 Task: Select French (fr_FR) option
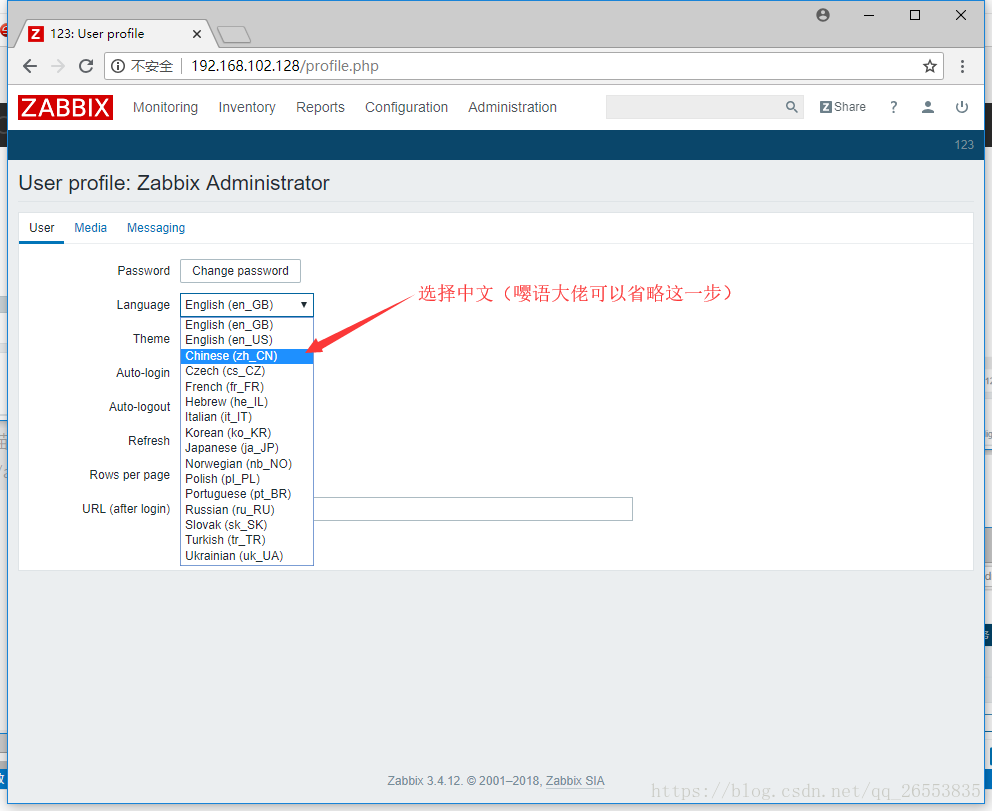(x=247, y=387)
